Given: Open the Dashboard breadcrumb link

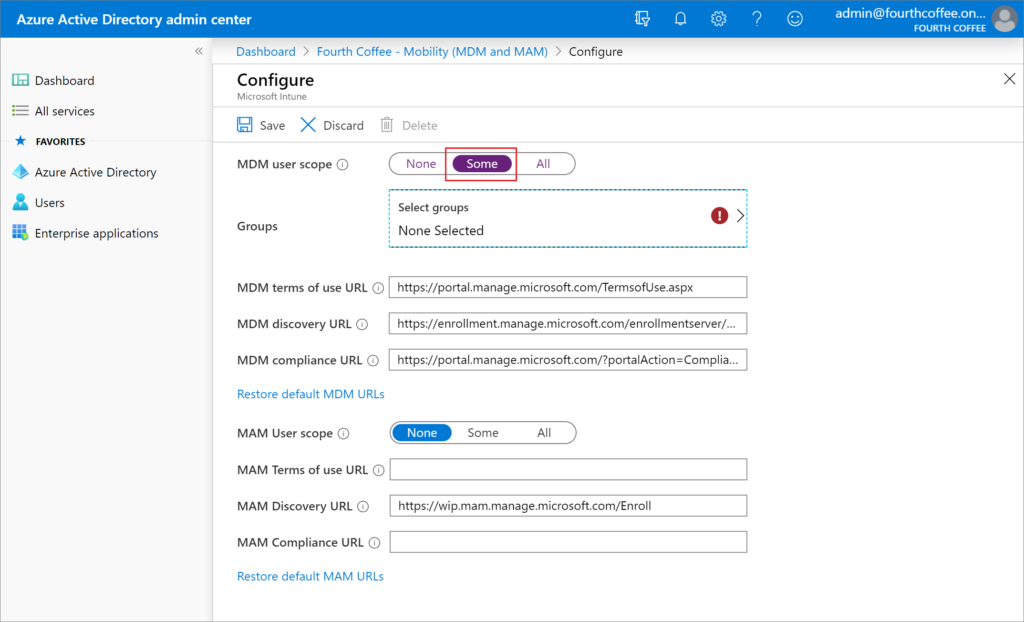Looking at the screenshot, I should [x=266, y=52].
